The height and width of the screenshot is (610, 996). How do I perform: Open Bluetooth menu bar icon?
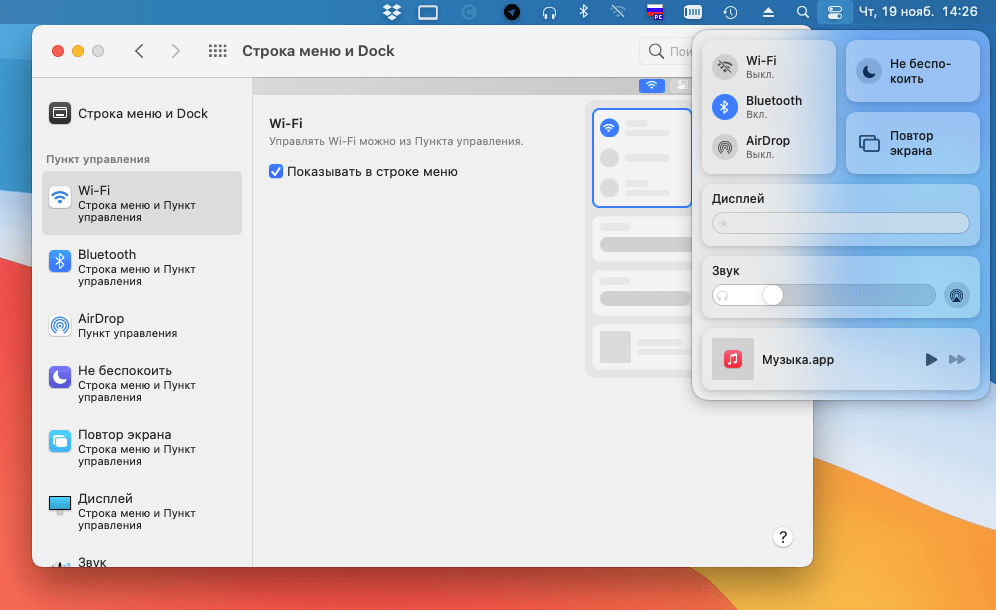click(x=584, y=11)
